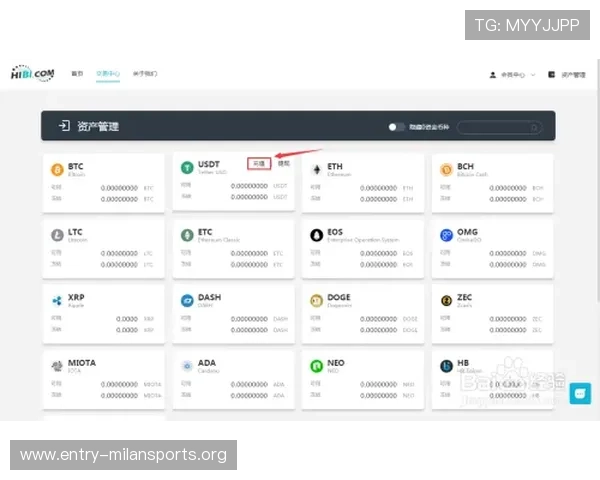
Task: Click the search icon in asset search box
Action: point(535,127)
